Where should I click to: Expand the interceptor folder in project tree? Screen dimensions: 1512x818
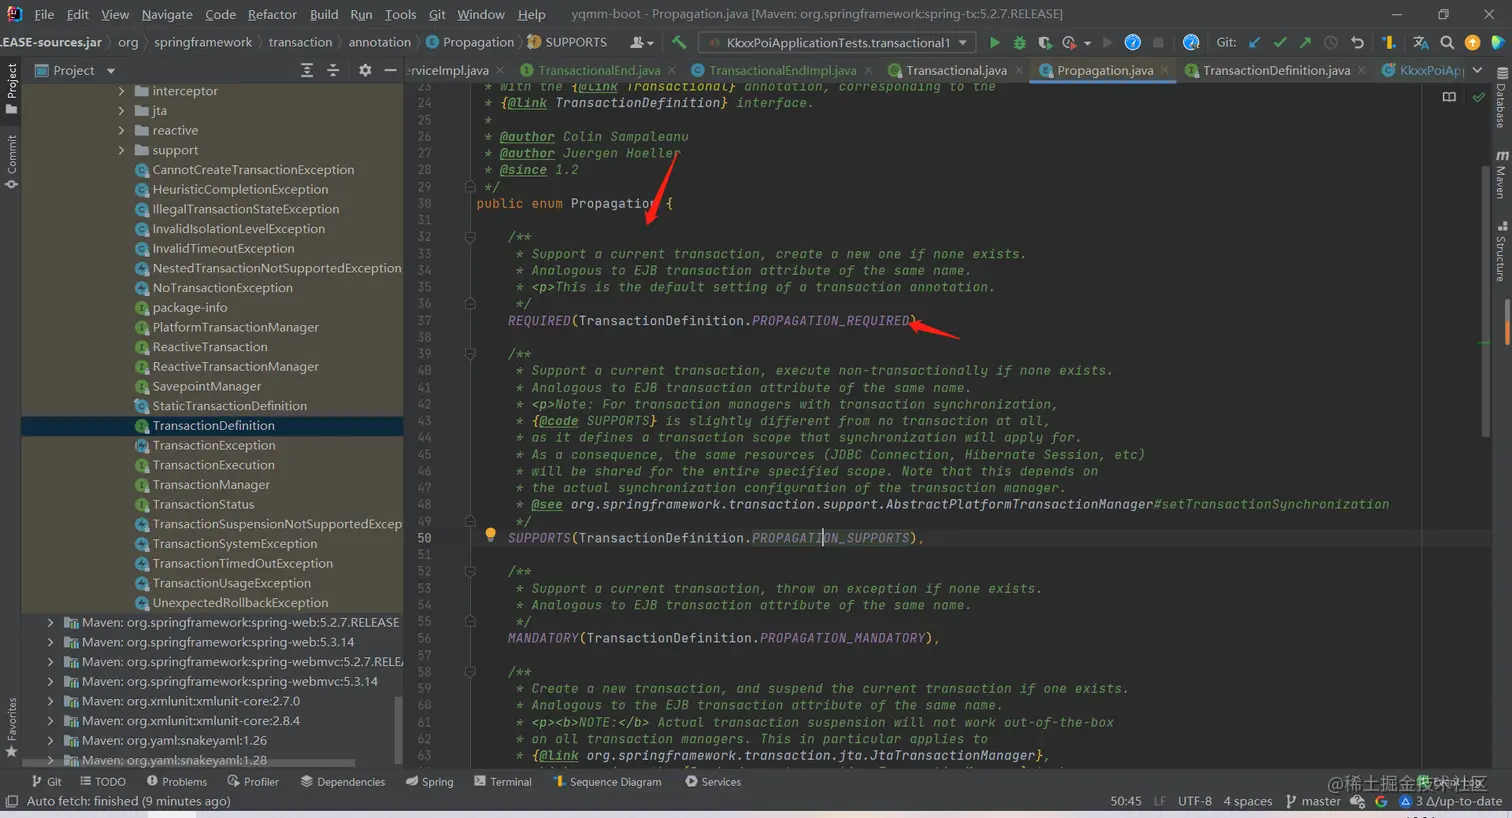tap(122, 91)
